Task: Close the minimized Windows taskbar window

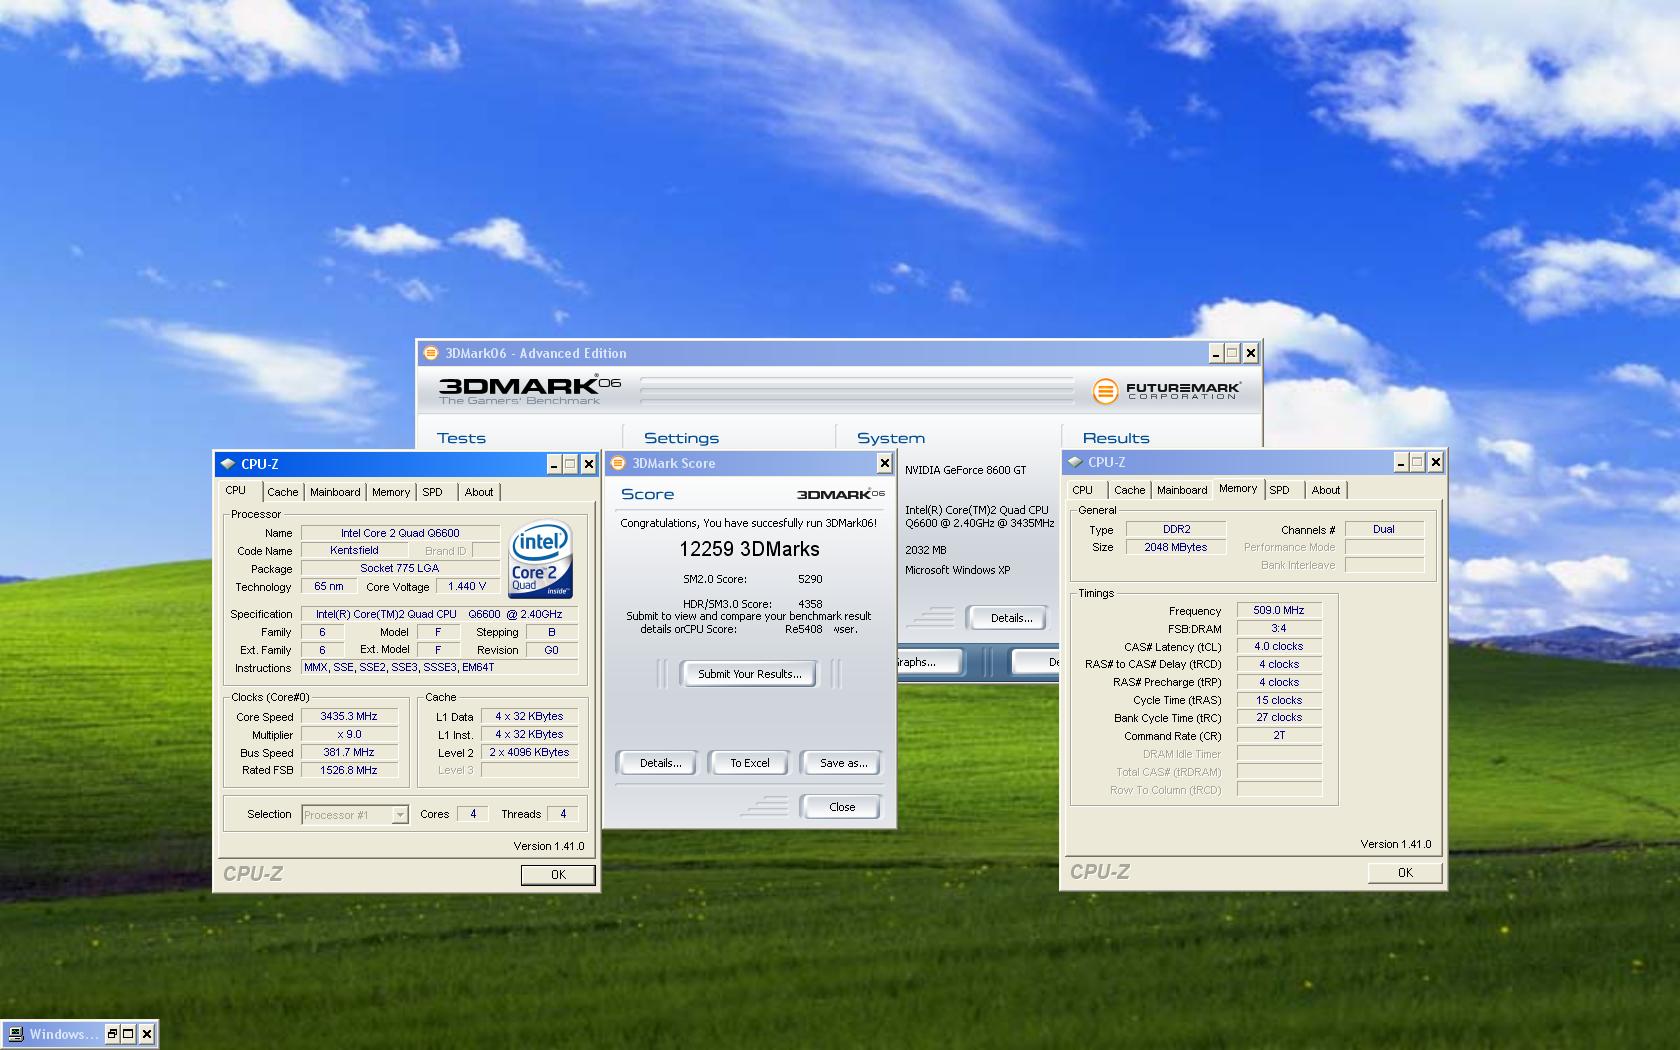Action: (147, 1034)
